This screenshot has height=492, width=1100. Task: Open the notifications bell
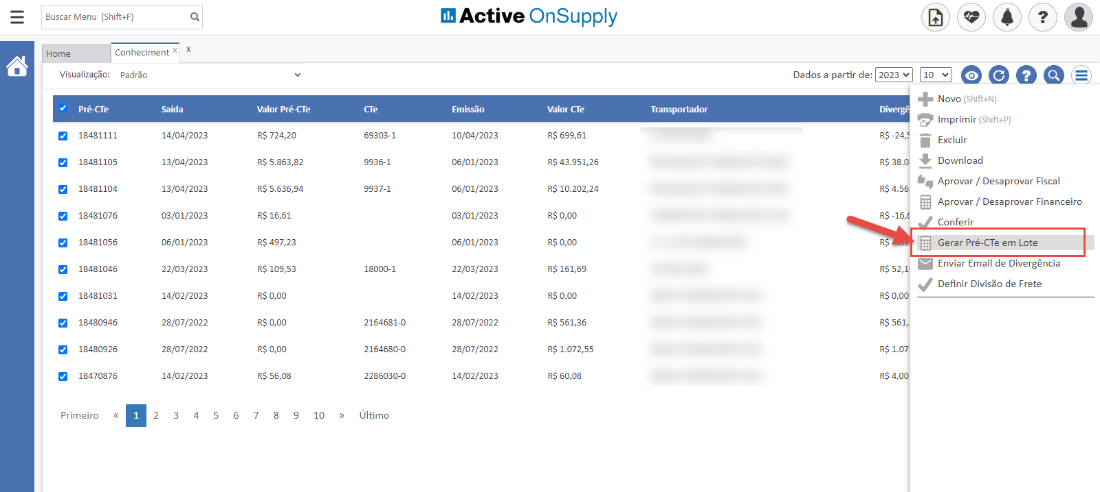(x=1007, y=18)
